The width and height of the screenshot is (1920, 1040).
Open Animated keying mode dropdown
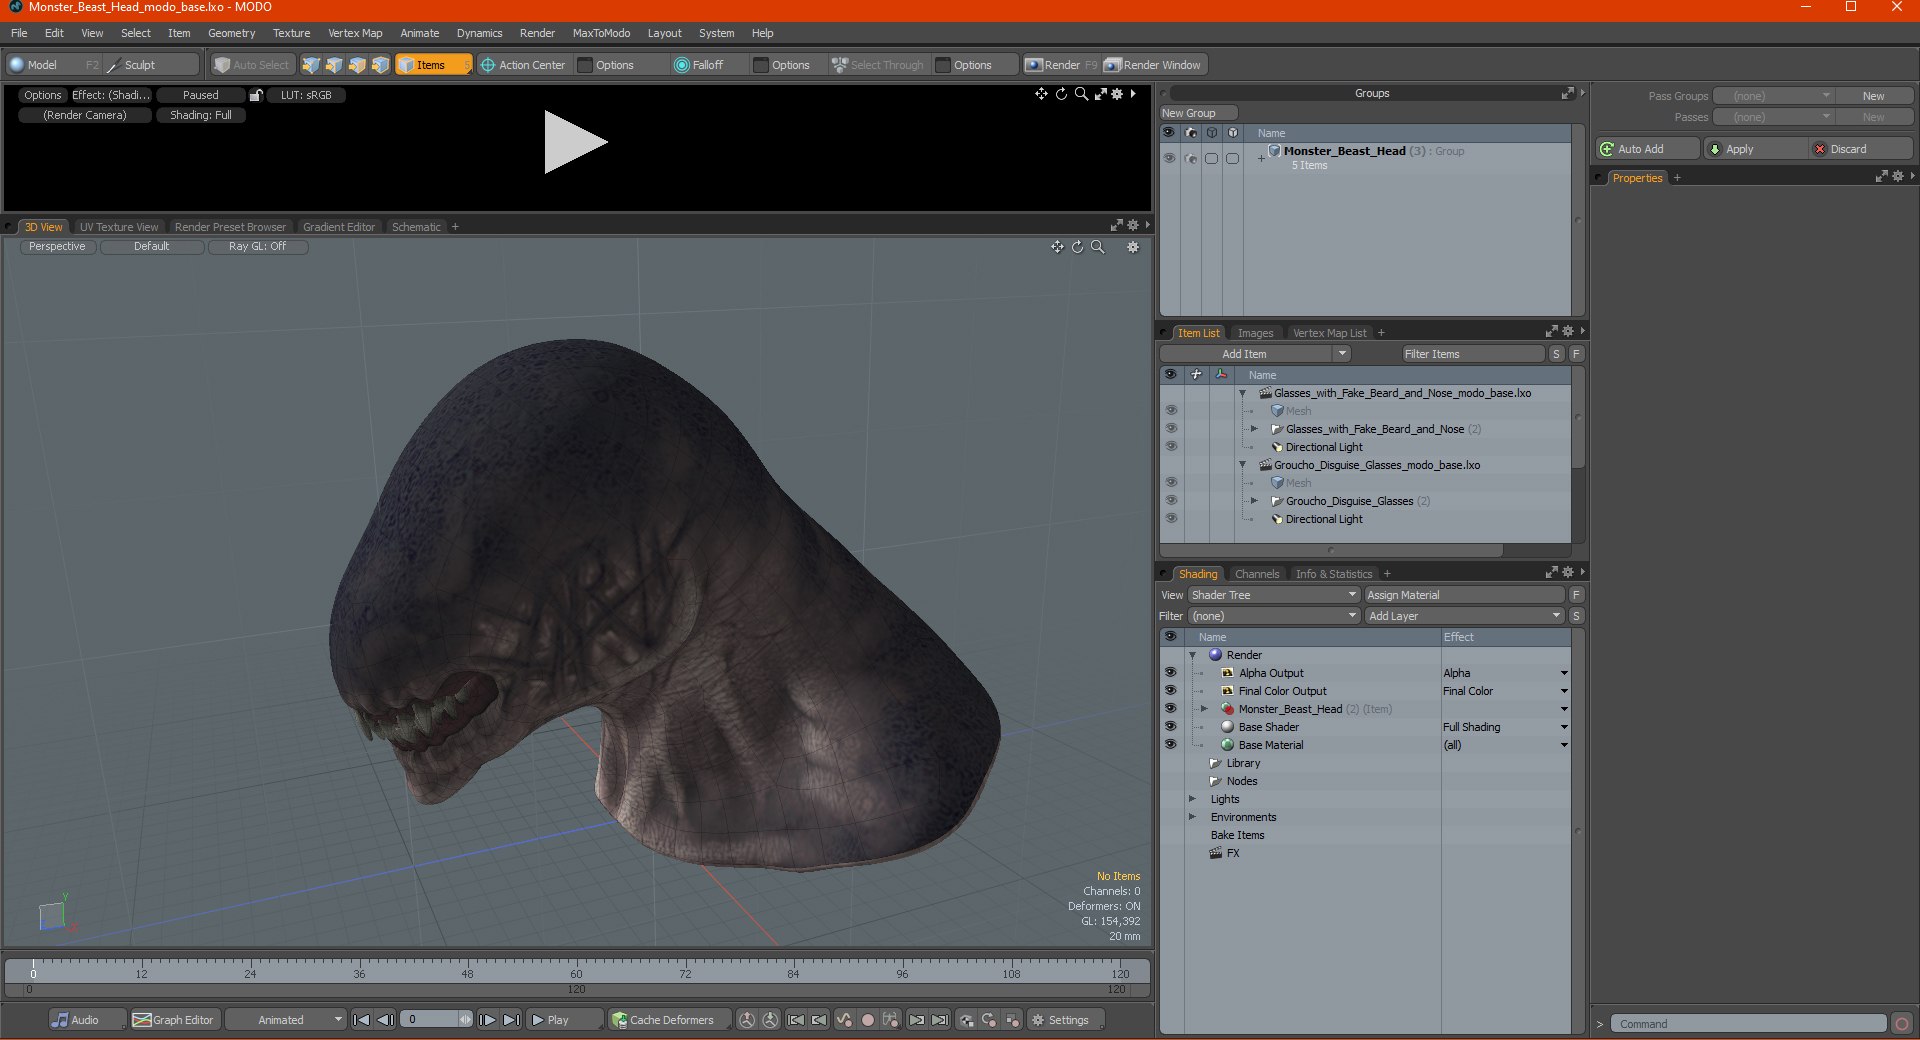(x=286, y=1020)
